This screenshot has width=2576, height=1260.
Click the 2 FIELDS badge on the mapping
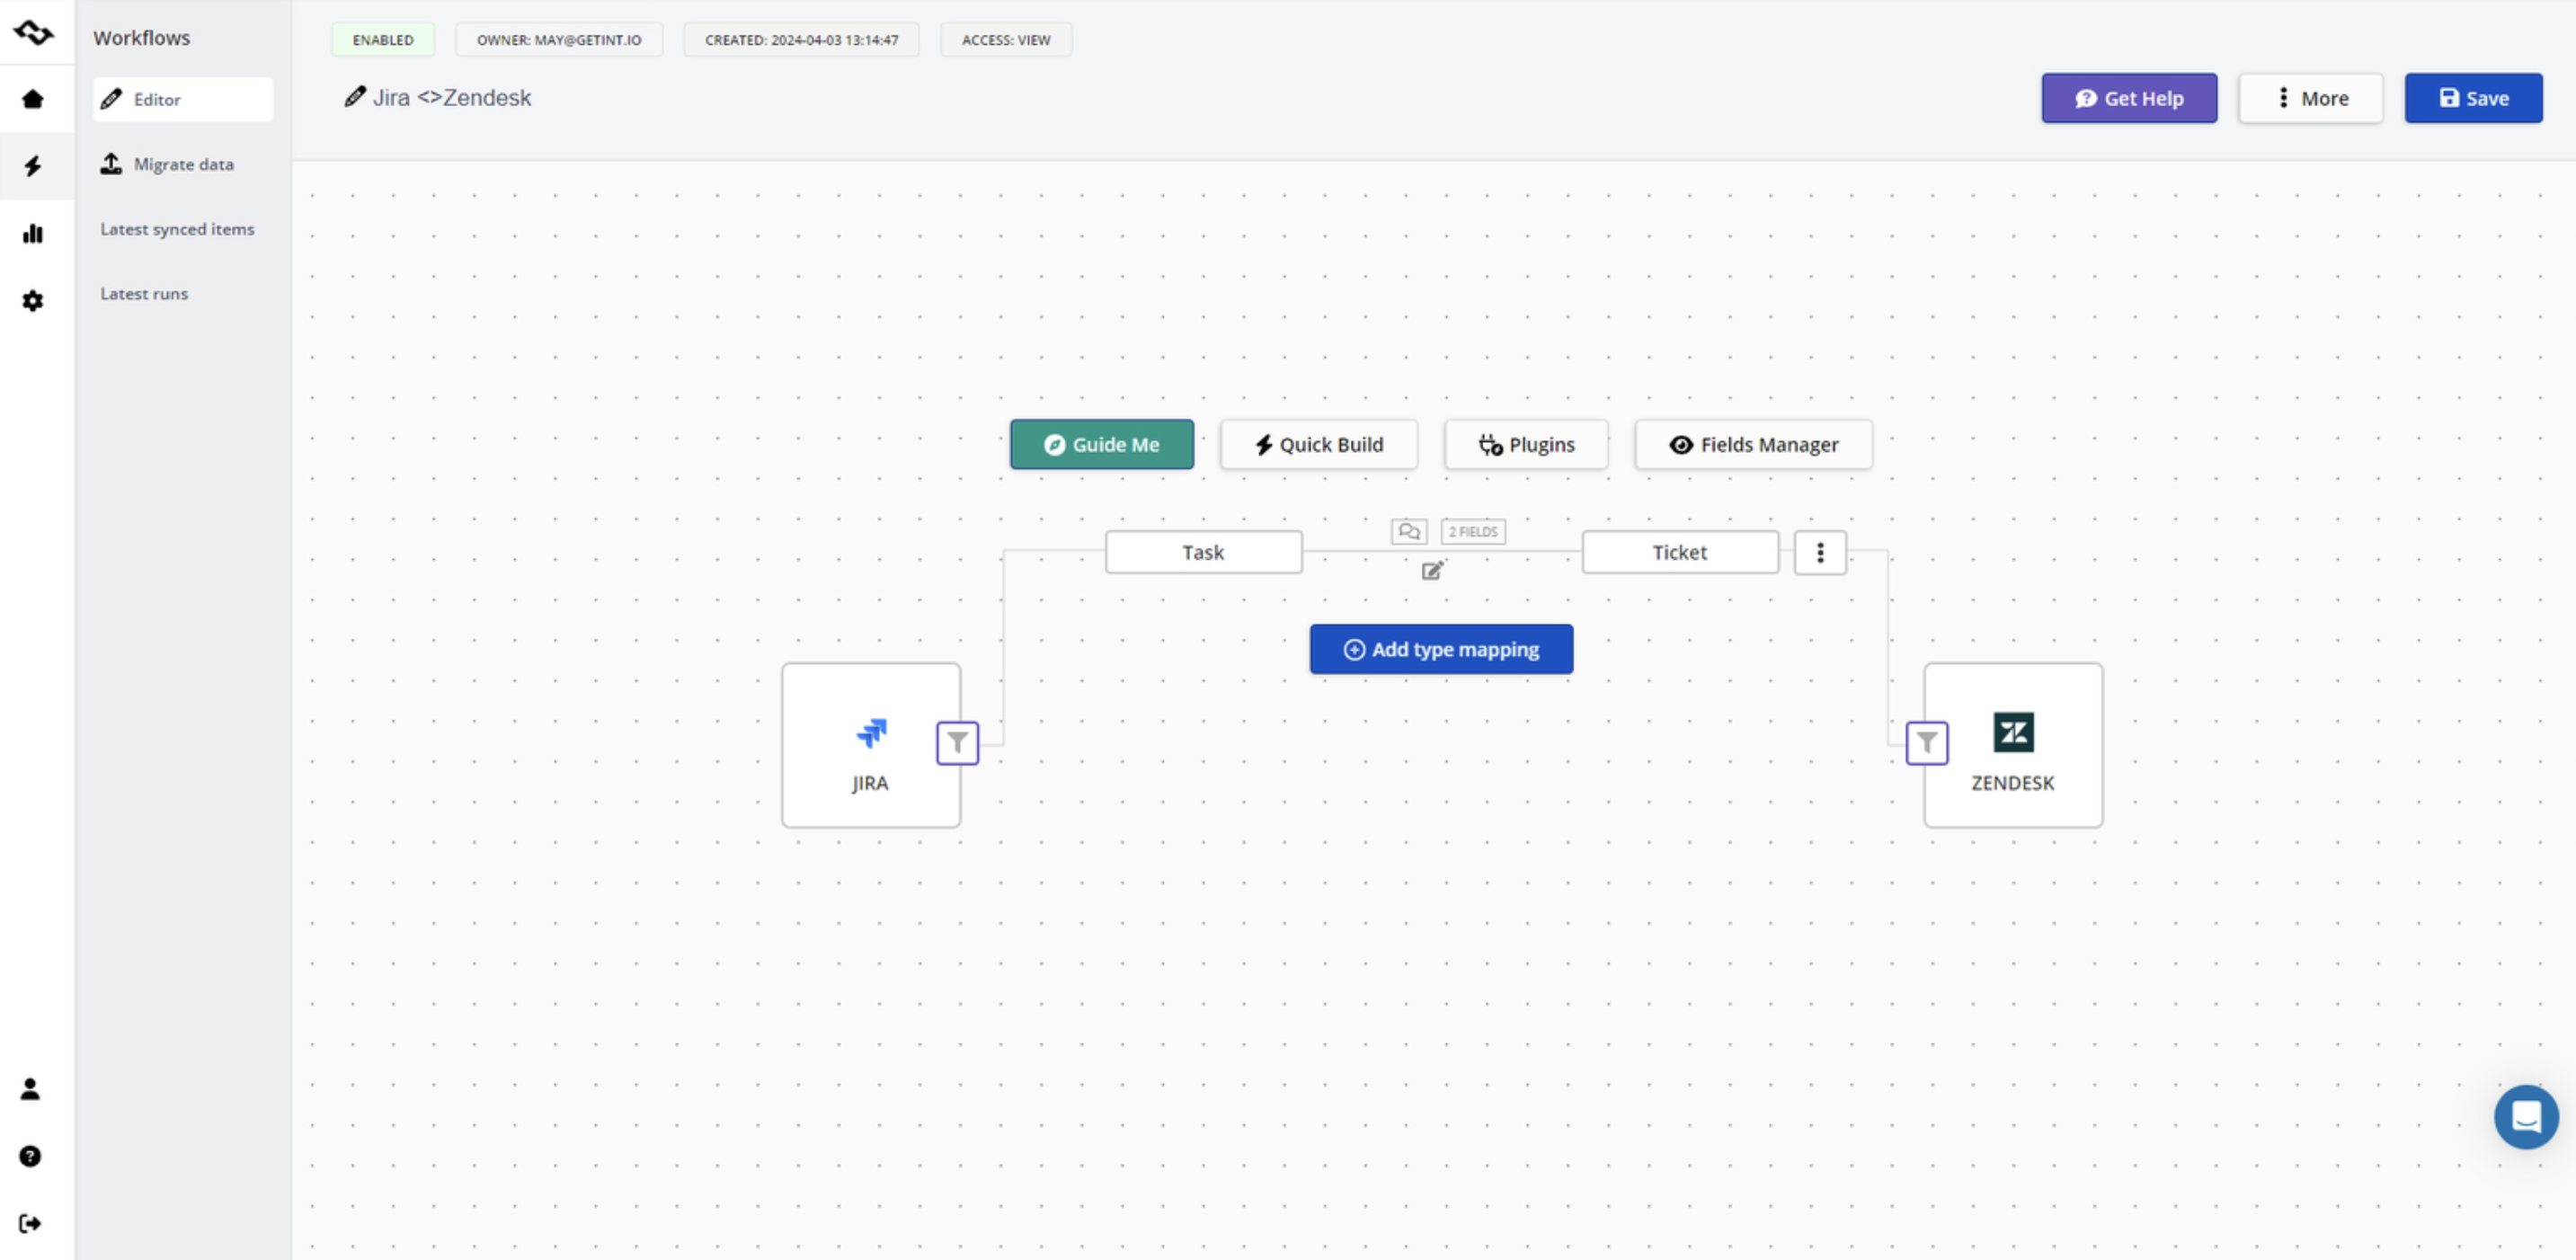pos(1472,531)
